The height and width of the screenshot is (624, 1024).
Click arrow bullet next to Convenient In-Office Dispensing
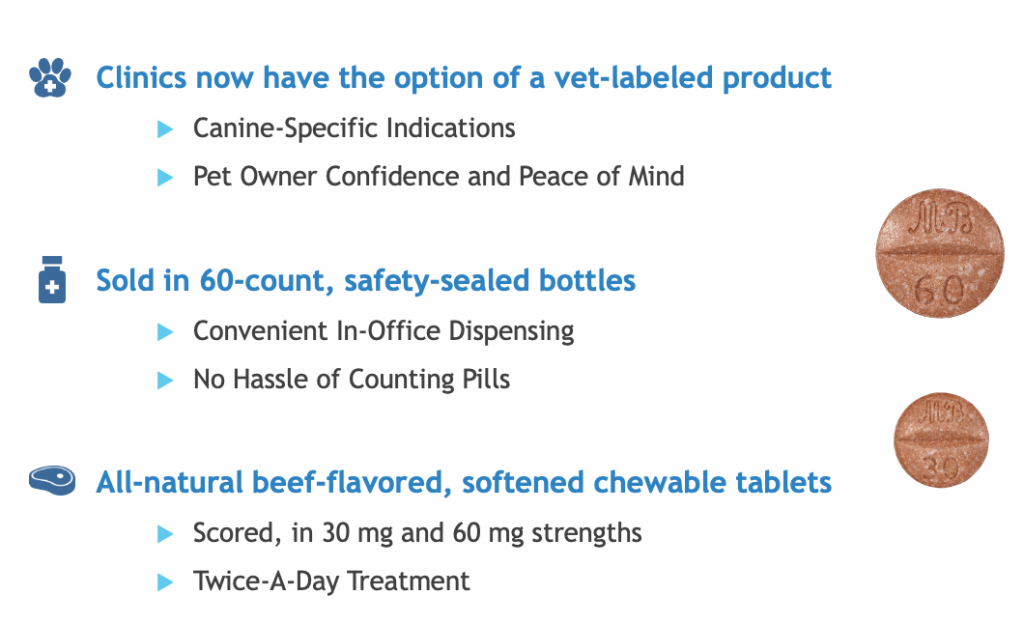pyautogui.click(x=165, y=332)
